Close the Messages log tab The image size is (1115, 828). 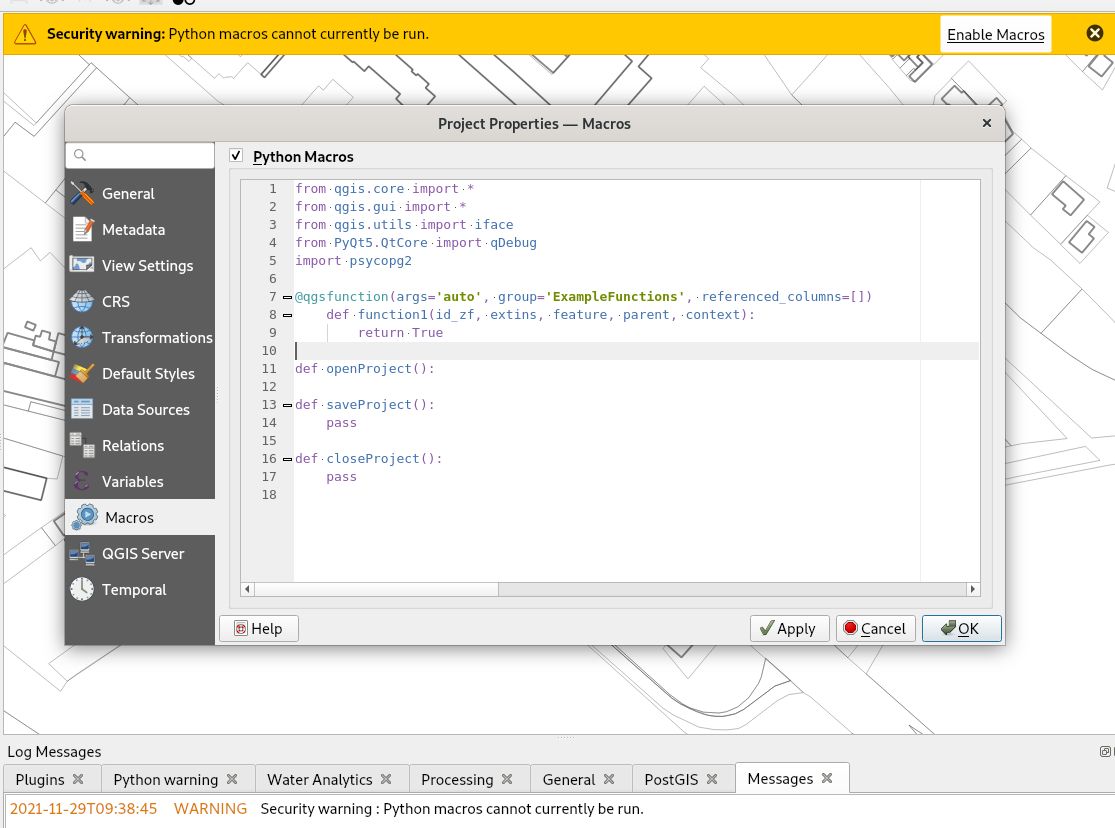pyautogui.click(x=826, y=778)
